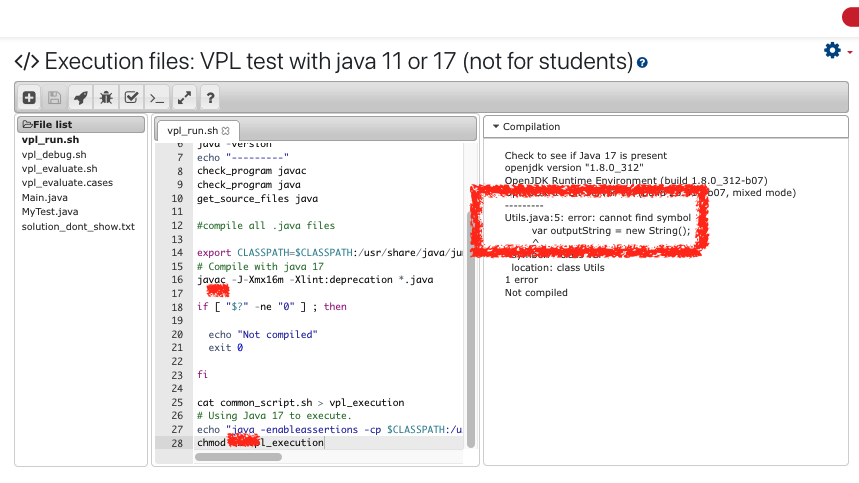Open MyTest.java in file list

pos(50,211)
